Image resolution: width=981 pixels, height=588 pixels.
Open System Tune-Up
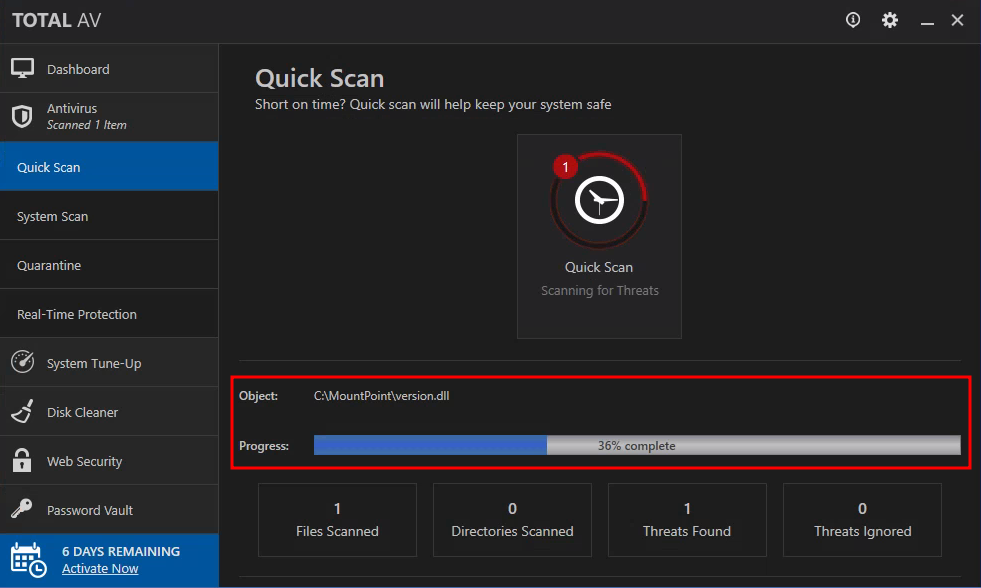click(109, 363)
